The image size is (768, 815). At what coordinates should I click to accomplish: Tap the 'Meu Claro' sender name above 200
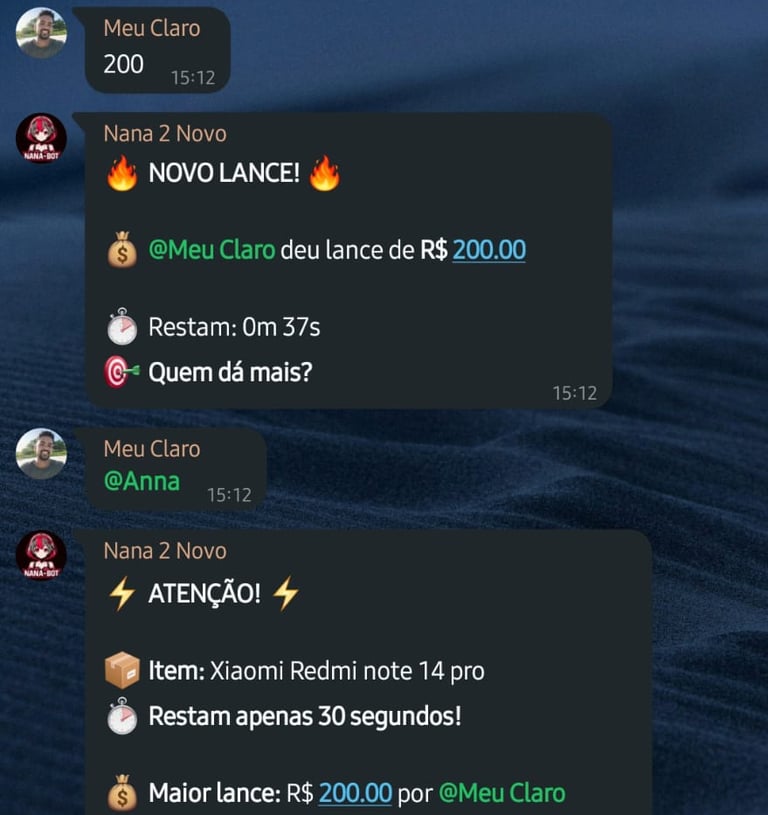152,28
